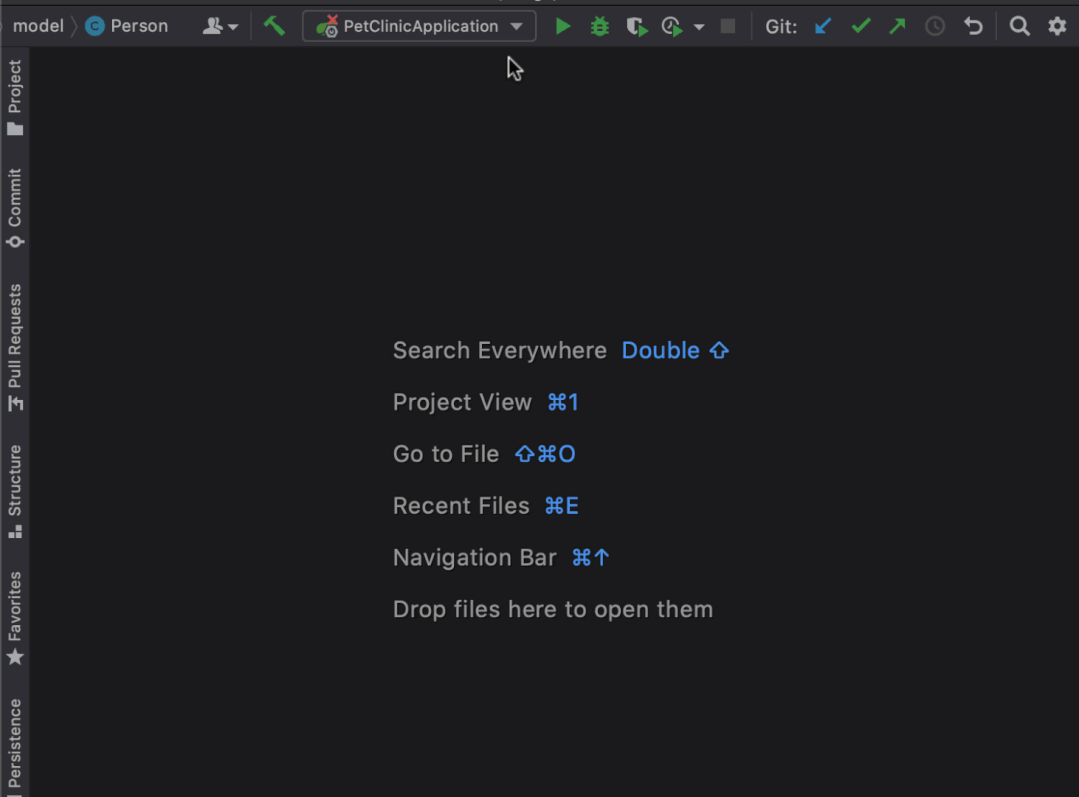Start the application in Debug mode

[x=598, y=26]
